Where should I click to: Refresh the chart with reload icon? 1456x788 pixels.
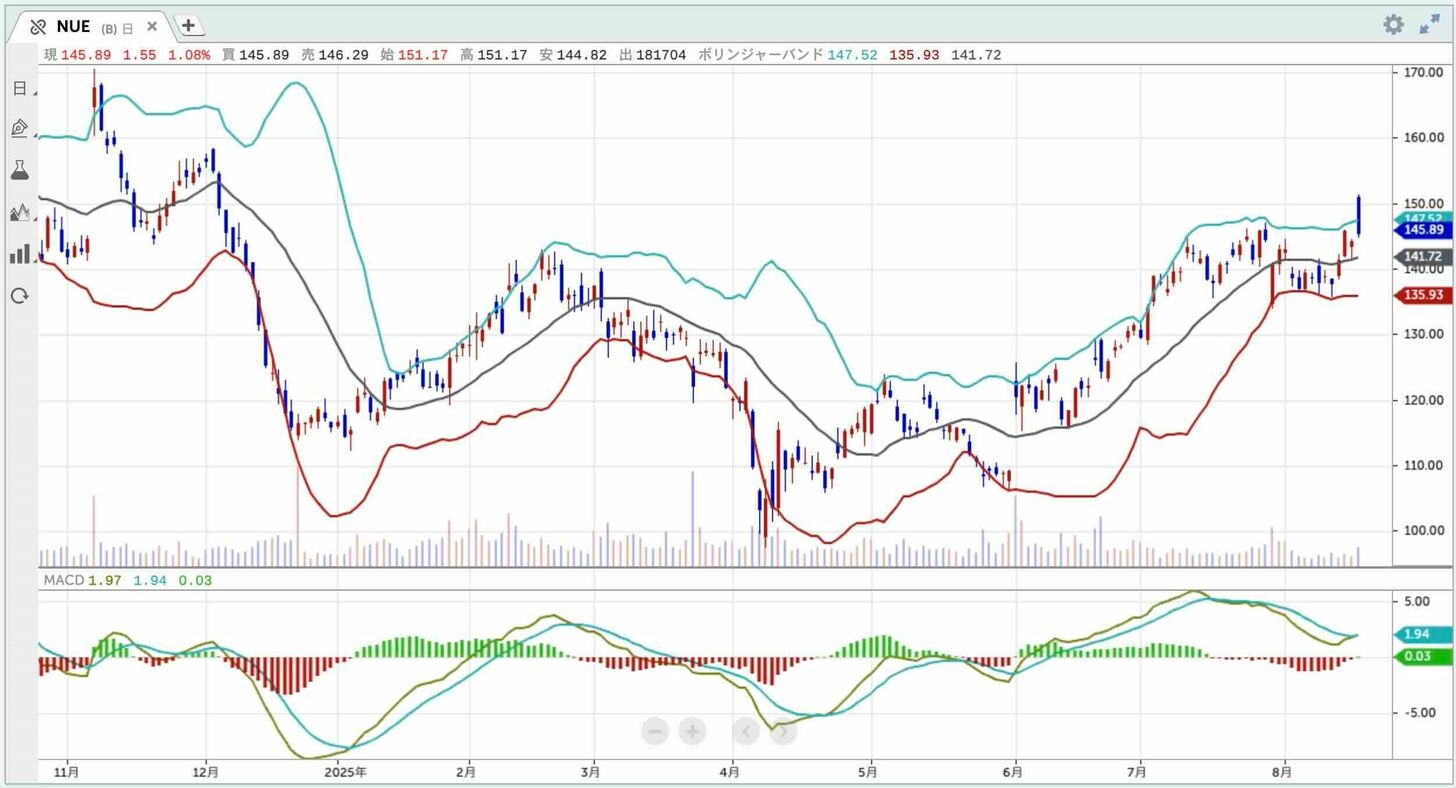point(19,296)
